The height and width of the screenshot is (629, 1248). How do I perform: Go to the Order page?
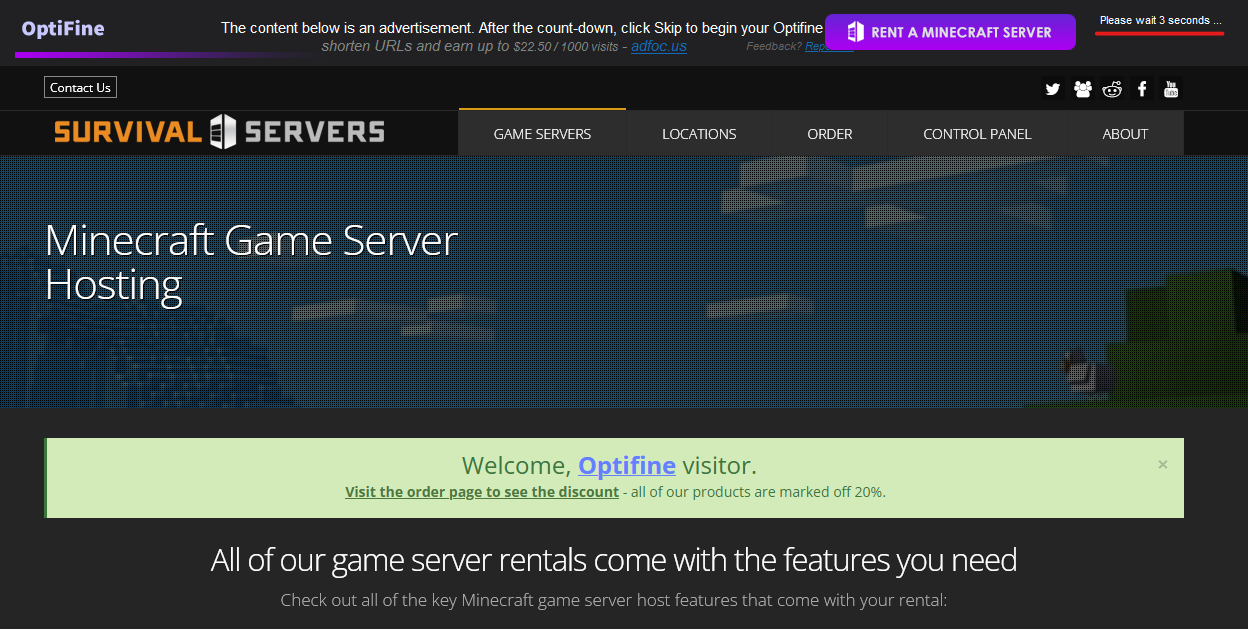(830, 133)
